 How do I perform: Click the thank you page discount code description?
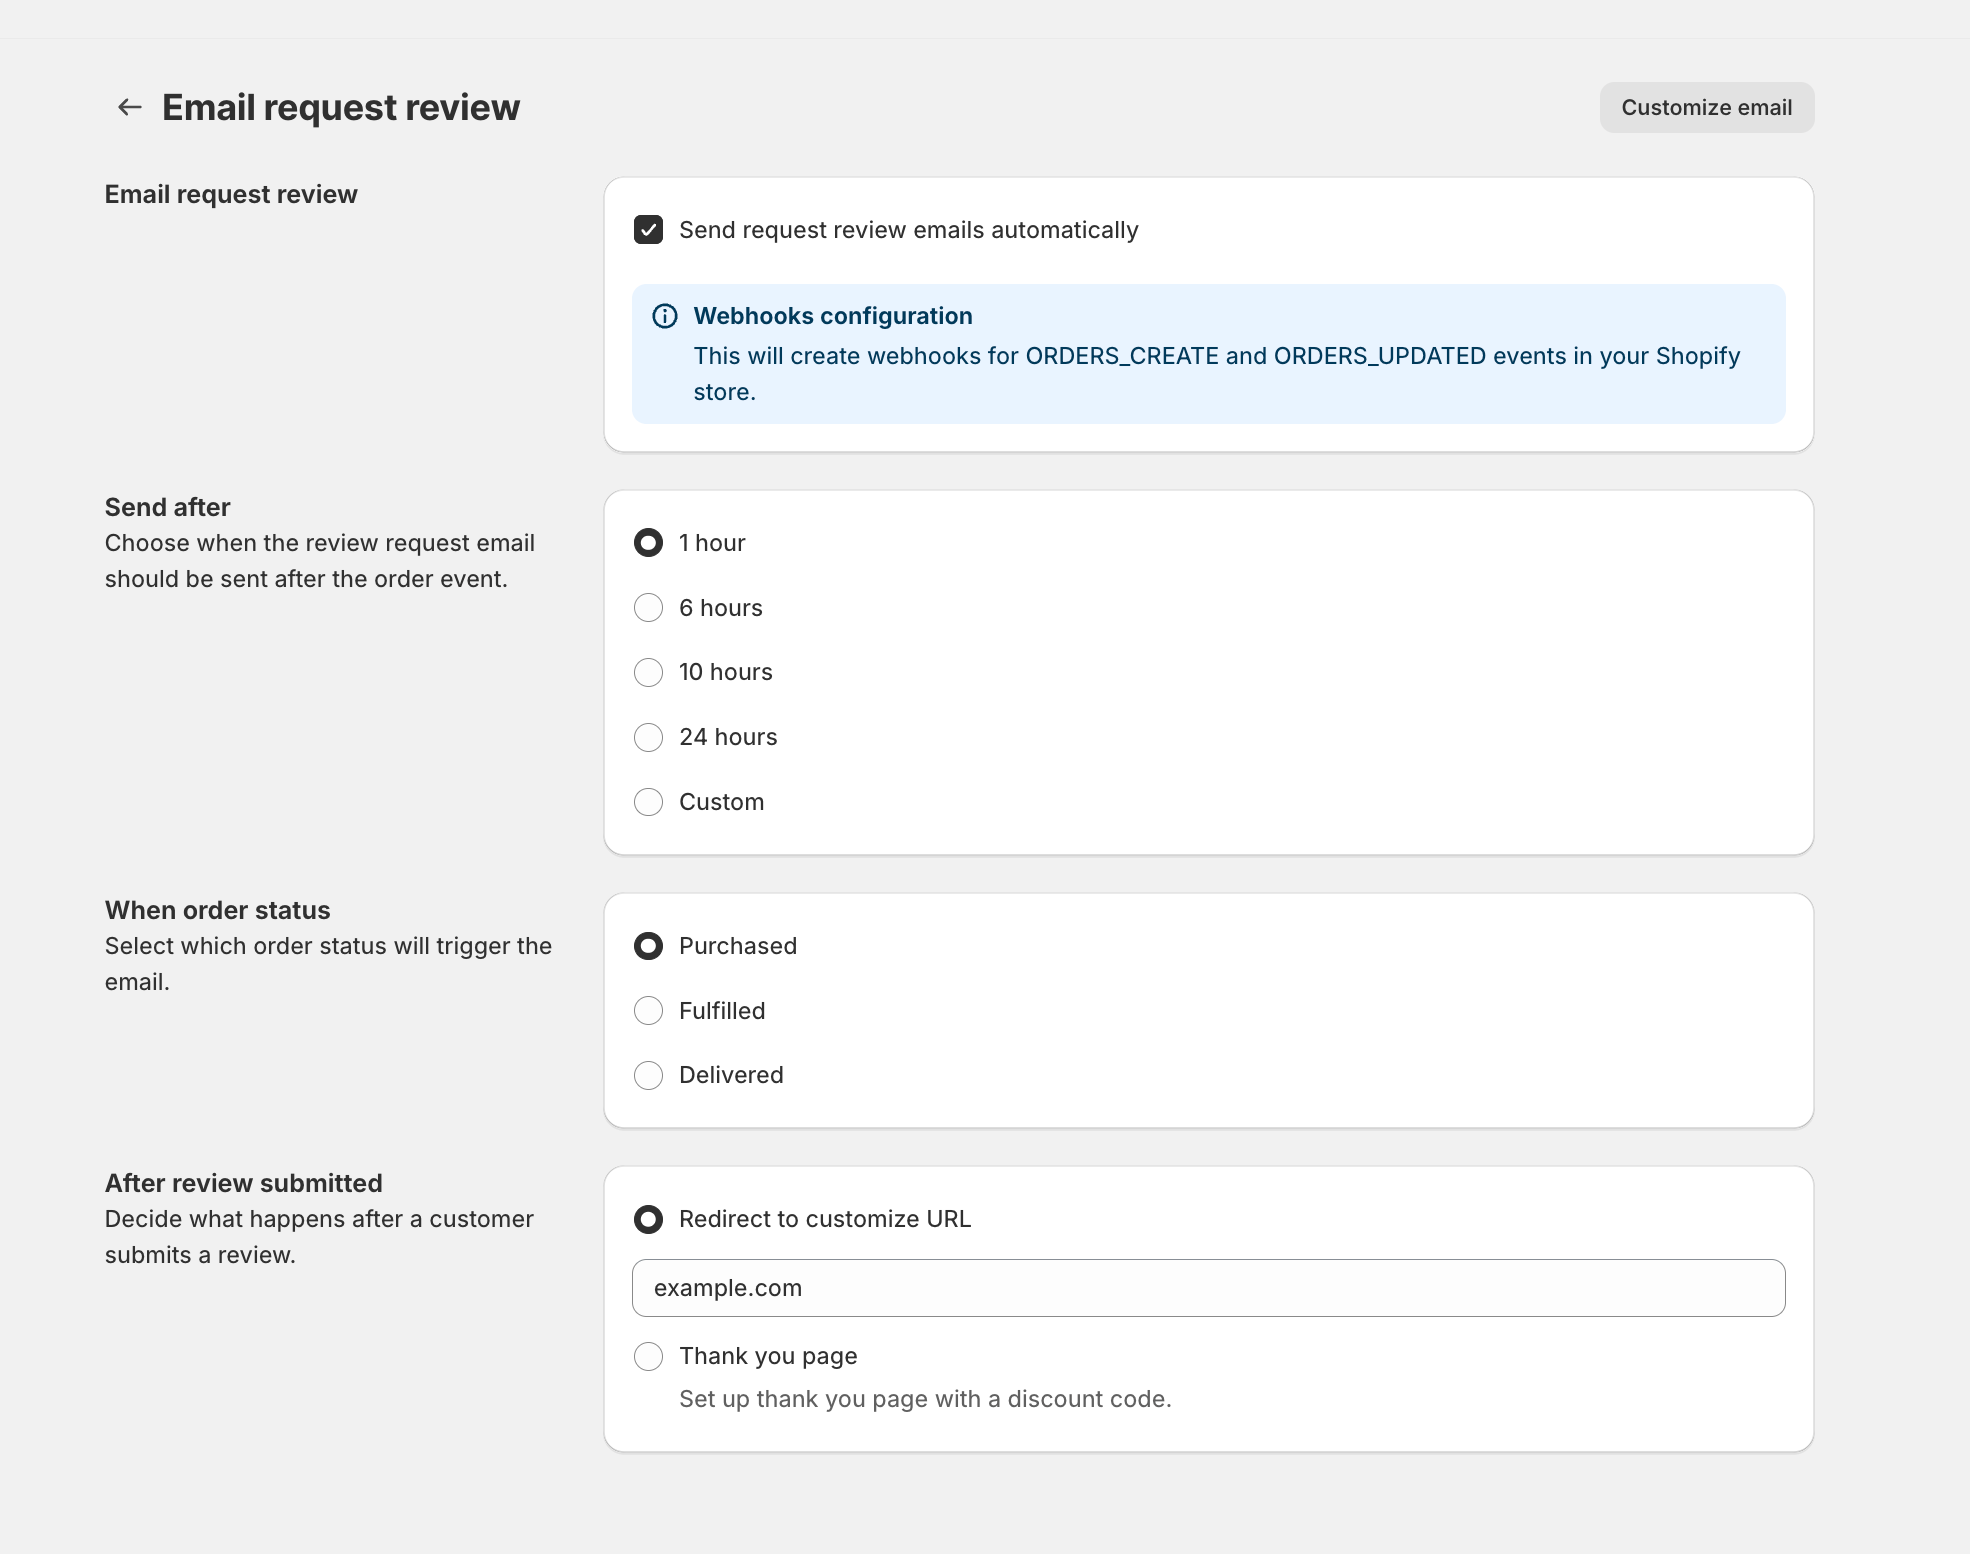pyautogui.click(x=924, y=1399)
